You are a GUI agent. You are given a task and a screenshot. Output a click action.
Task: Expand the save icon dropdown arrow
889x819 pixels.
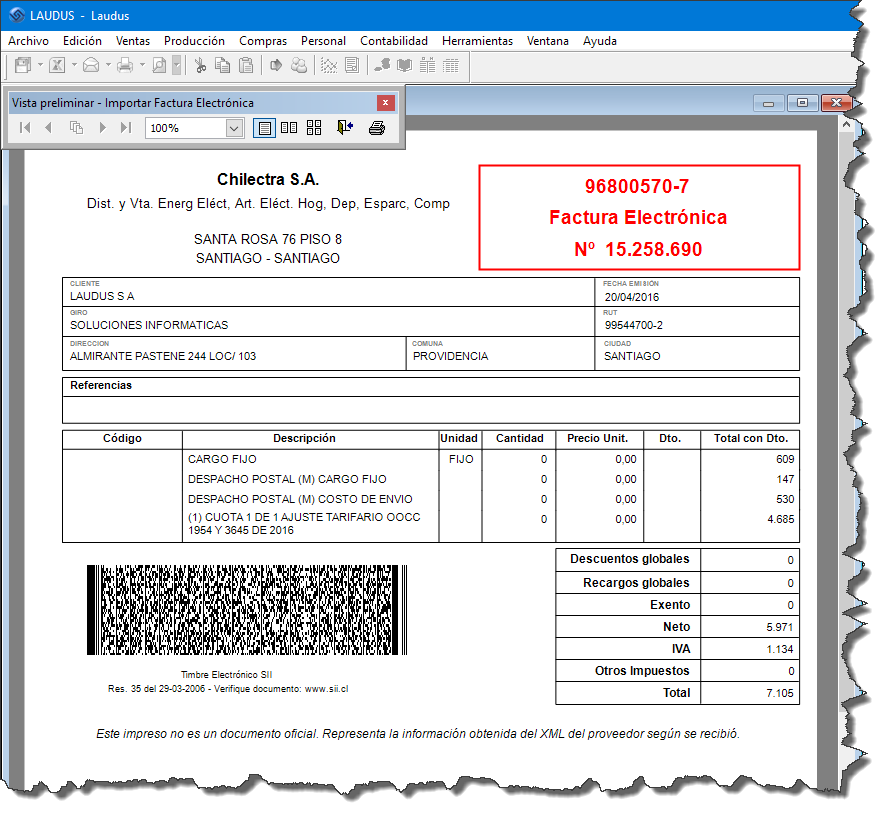40,65
